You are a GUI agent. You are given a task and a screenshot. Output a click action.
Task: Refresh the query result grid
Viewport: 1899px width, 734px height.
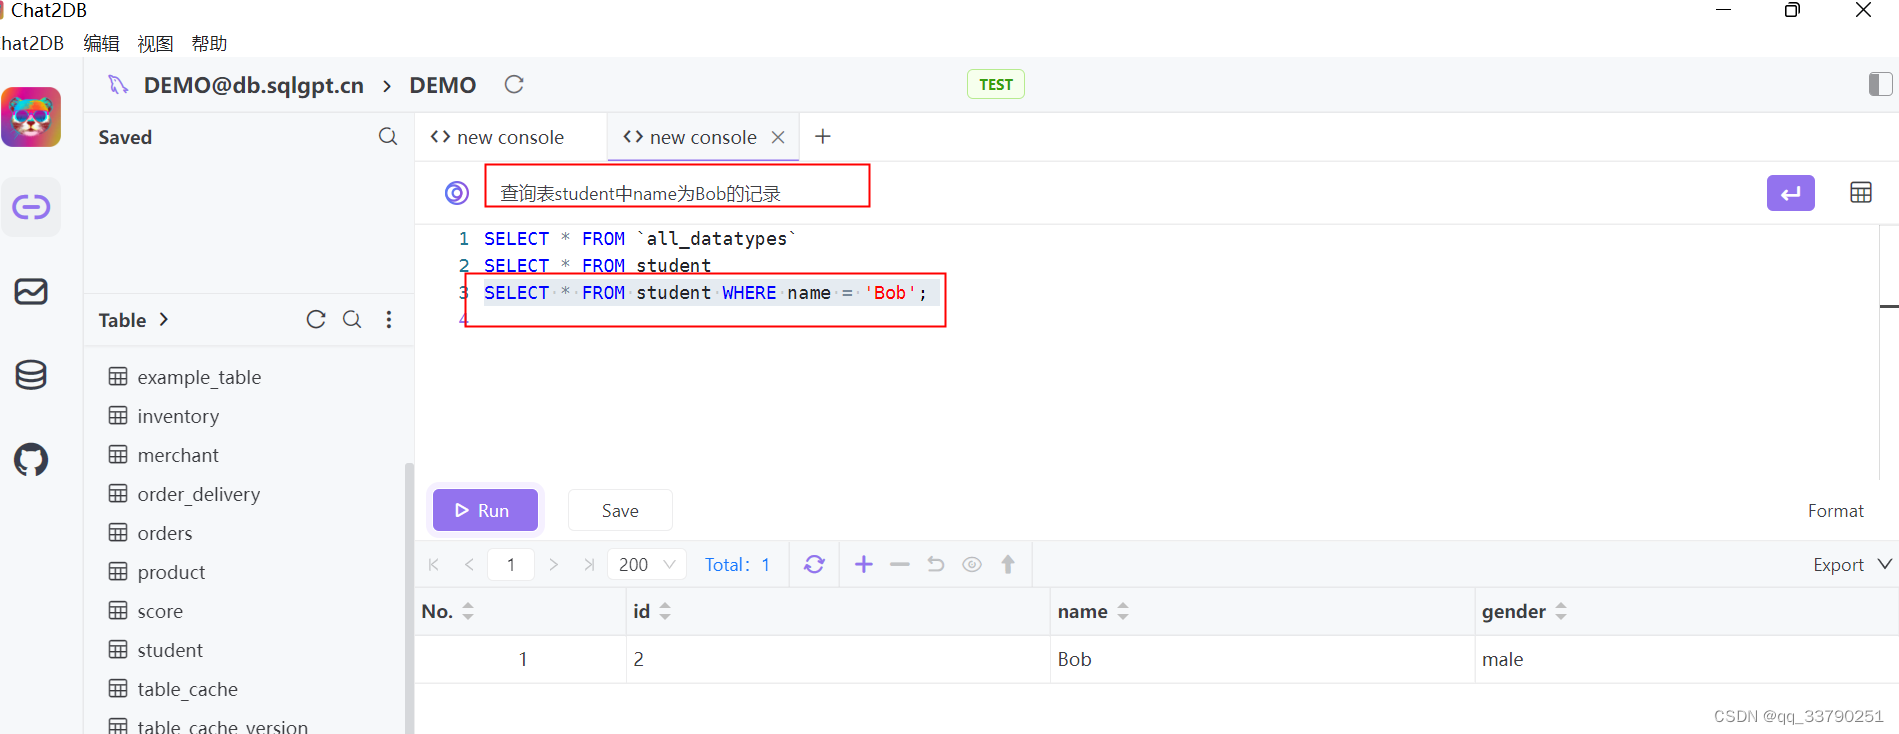[815, 565]
